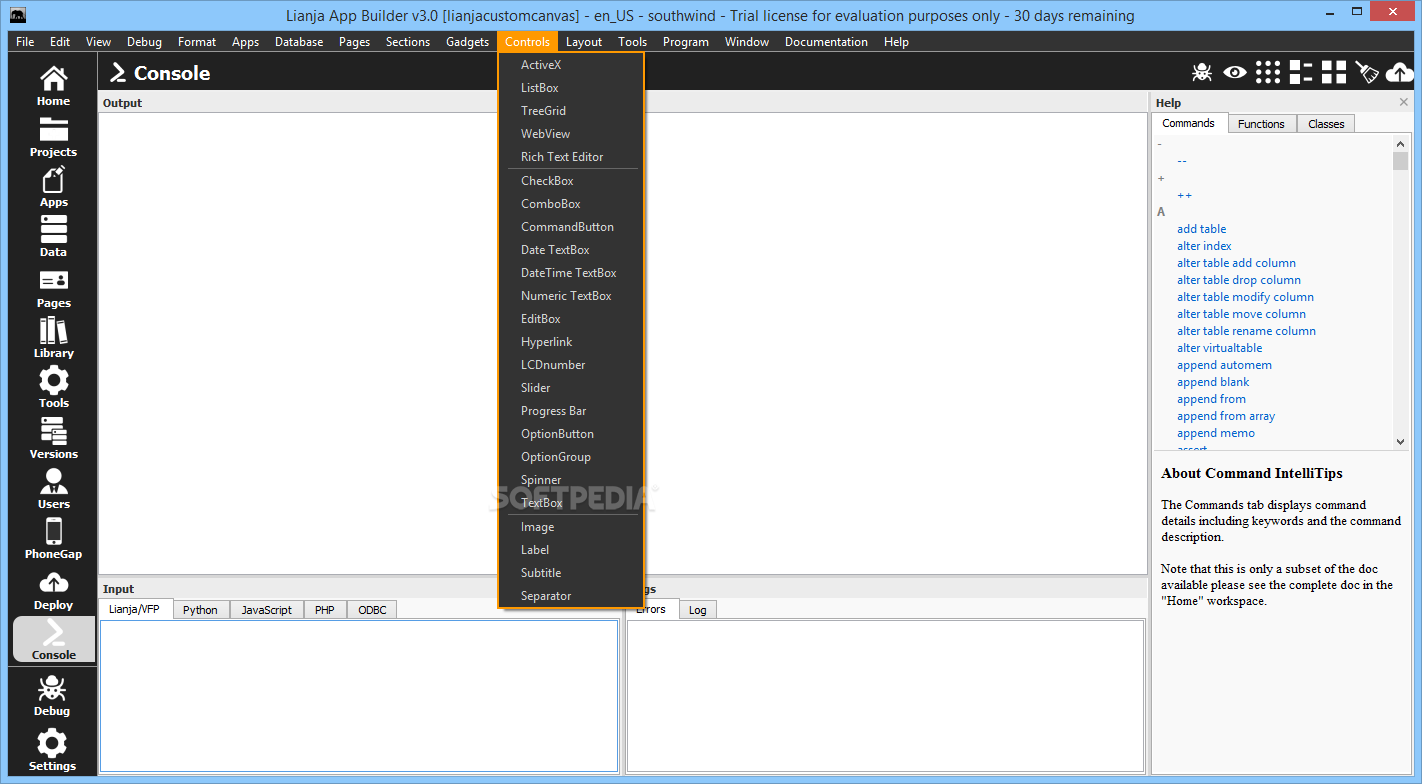The width and height of the screenshot is (1422, 784).
Task: Switch input to the ODBC tab
Action: (372, 610)
